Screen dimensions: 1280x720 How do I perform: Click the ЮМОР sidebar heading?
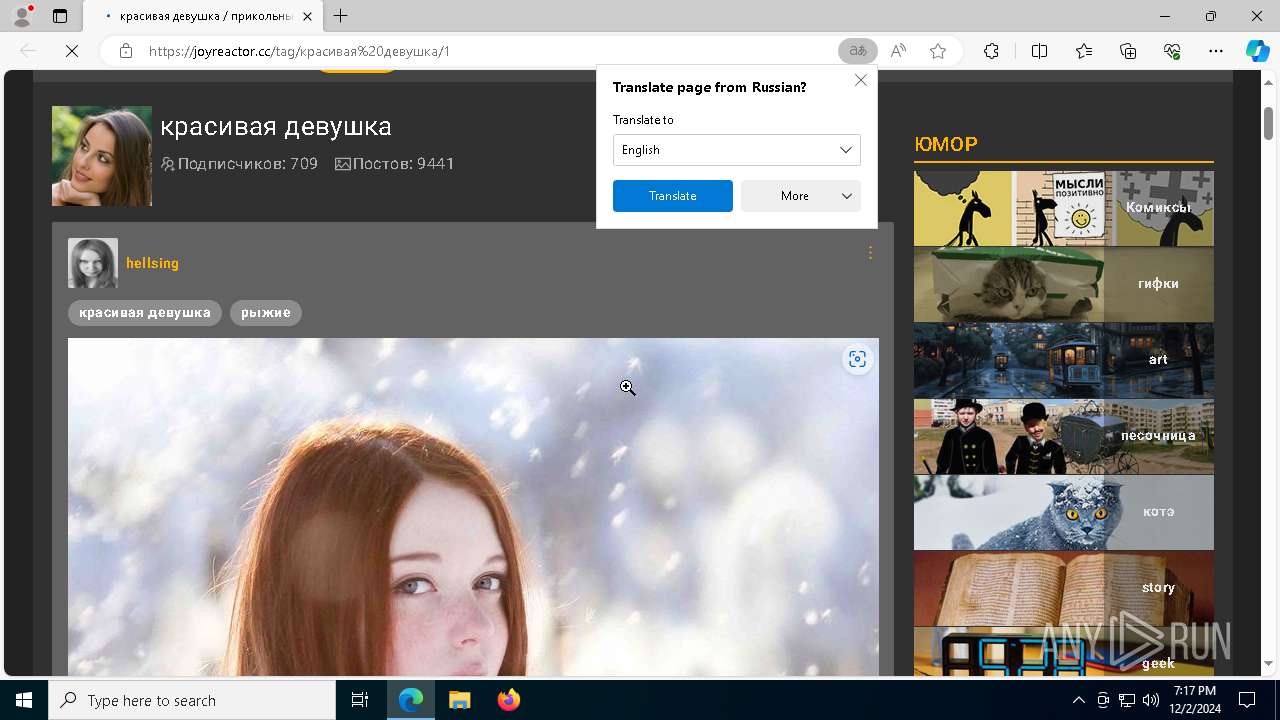(946, 144)
